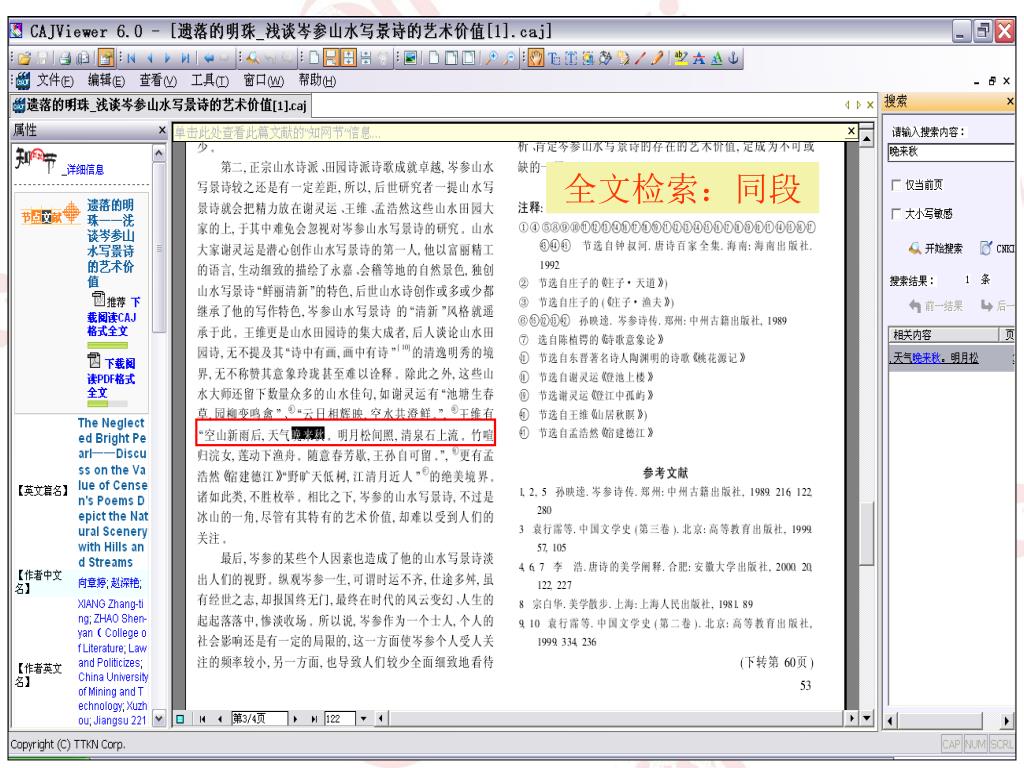Image resolution: width=1024 pixels, height=768 pixels.
Task: Select the column text select tool
Action: click(x=571, y=58)
